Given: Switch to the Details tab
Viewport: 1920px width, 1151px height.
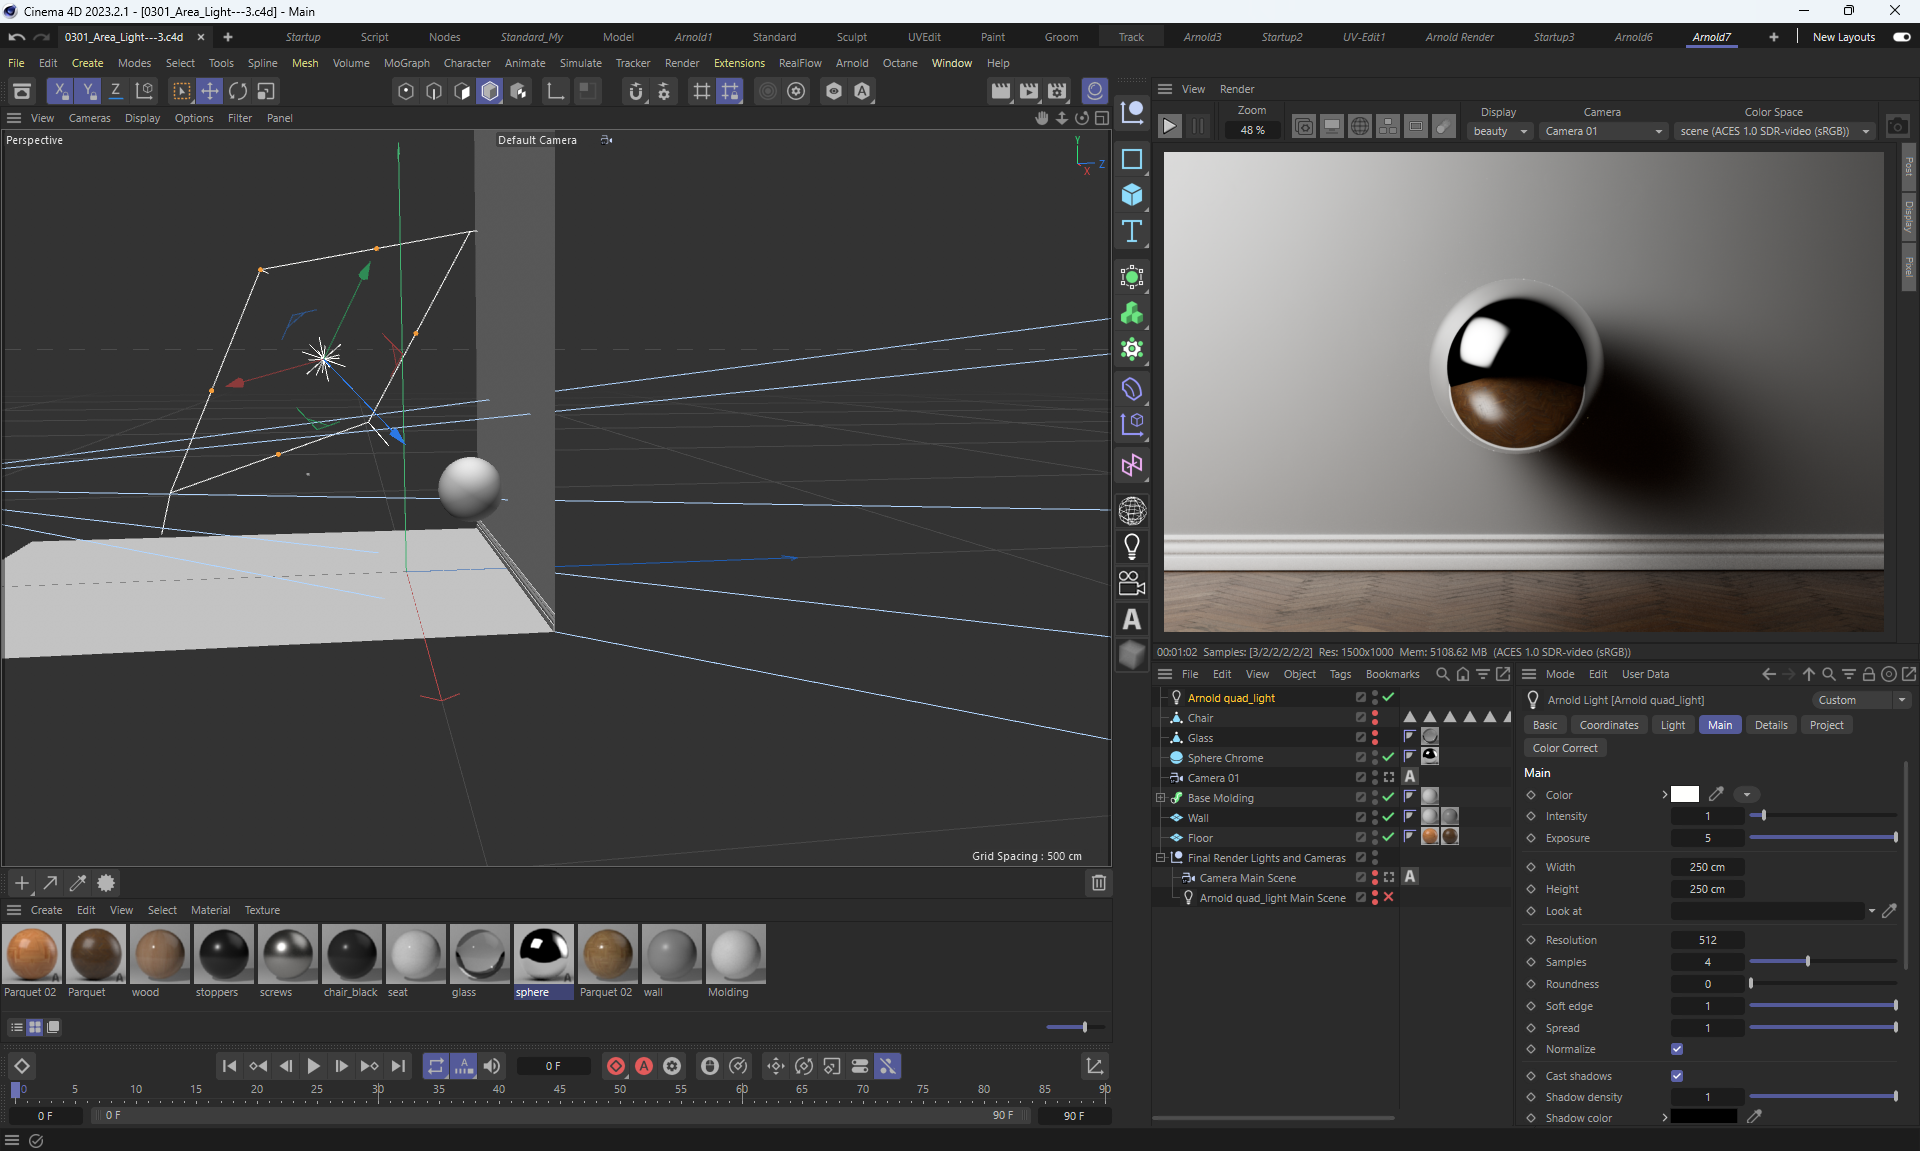Looking at the screenshot, I should (x=1770, y=725).
